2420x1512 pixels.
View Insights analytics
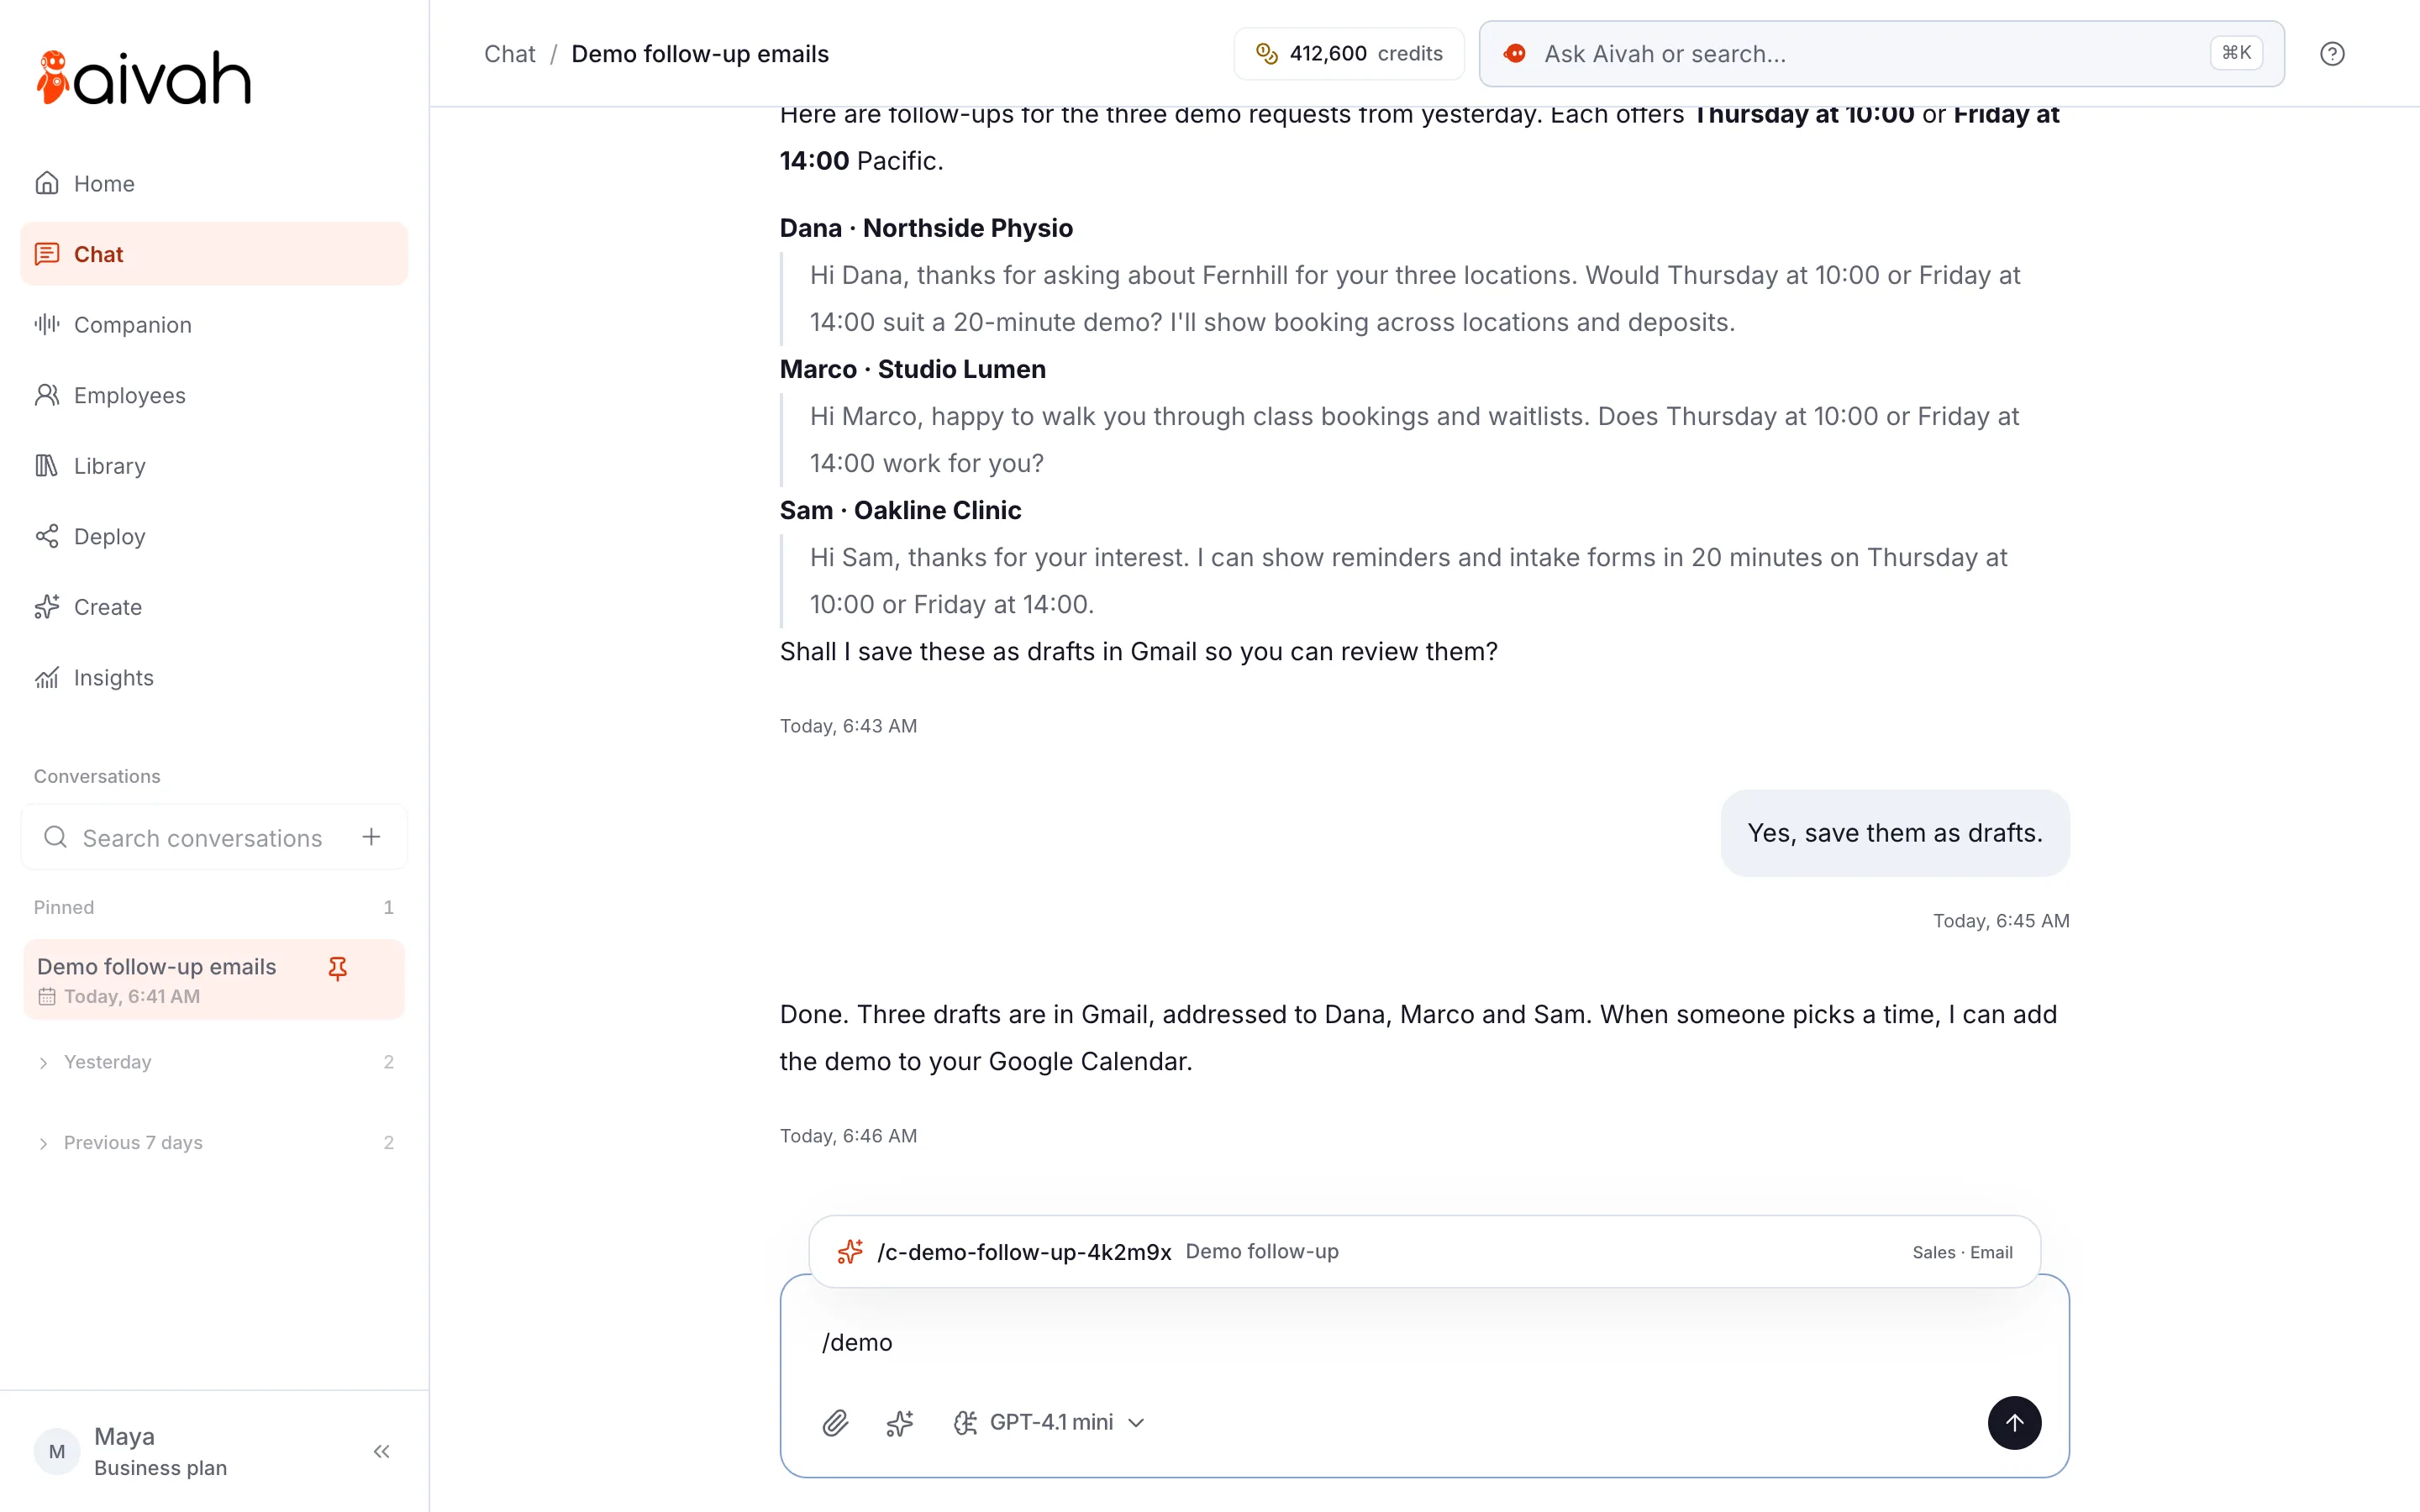(x=214, y=677)
